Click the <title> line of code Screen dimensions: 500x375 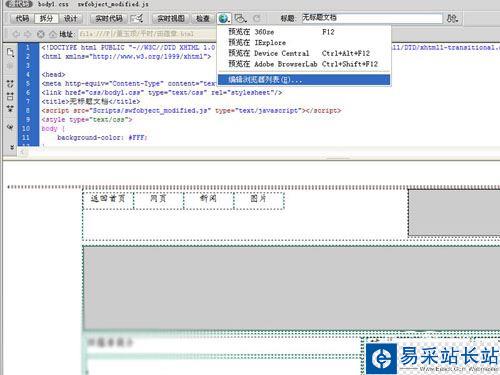coord(91,101)
